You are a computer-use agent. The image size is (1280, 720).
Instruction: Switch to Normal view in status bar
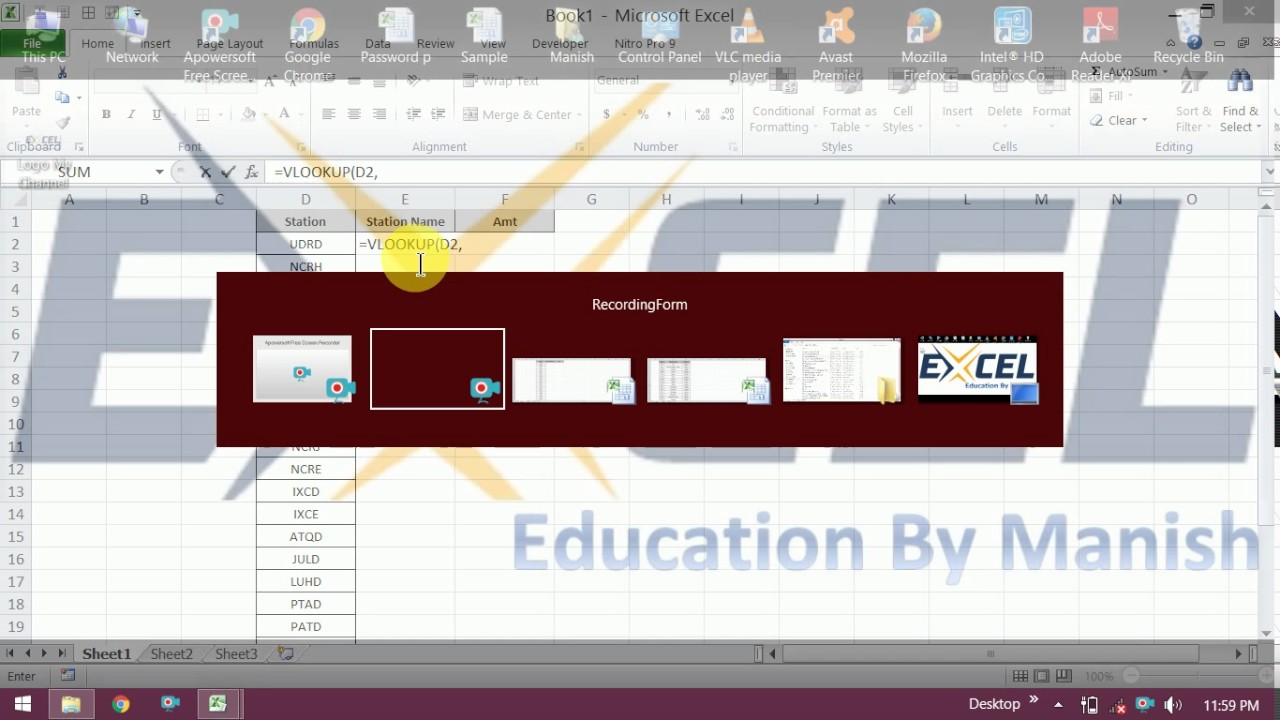1020,677
